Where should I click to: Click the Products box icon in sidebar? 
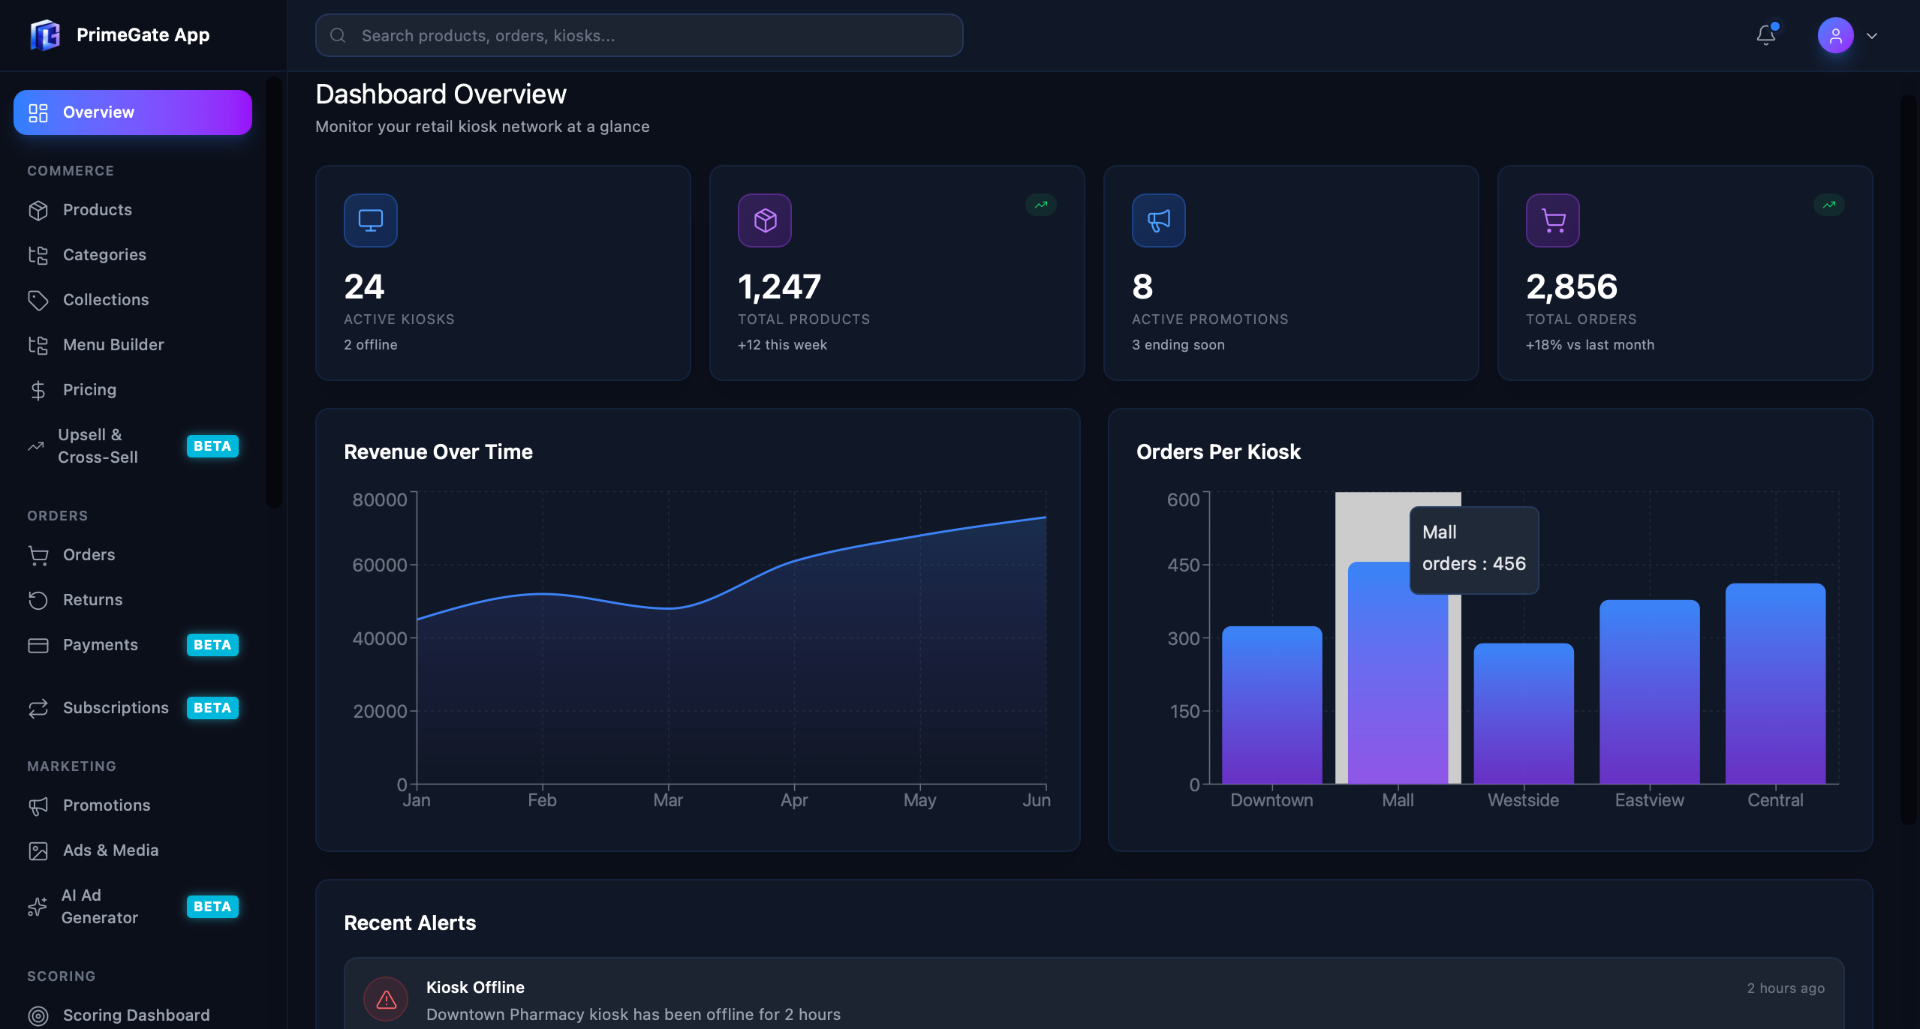(x=38, y=210)
